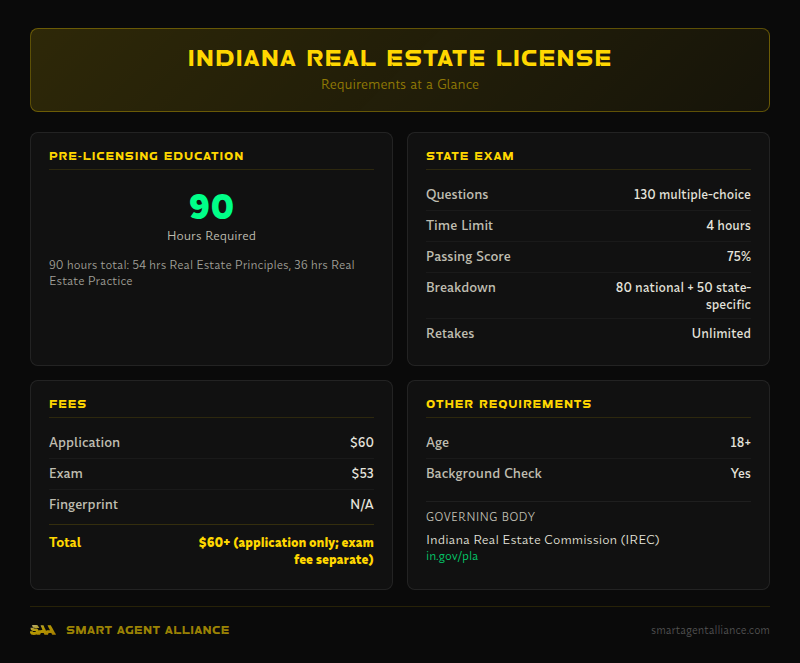Select the green 90 hours number

210,207
